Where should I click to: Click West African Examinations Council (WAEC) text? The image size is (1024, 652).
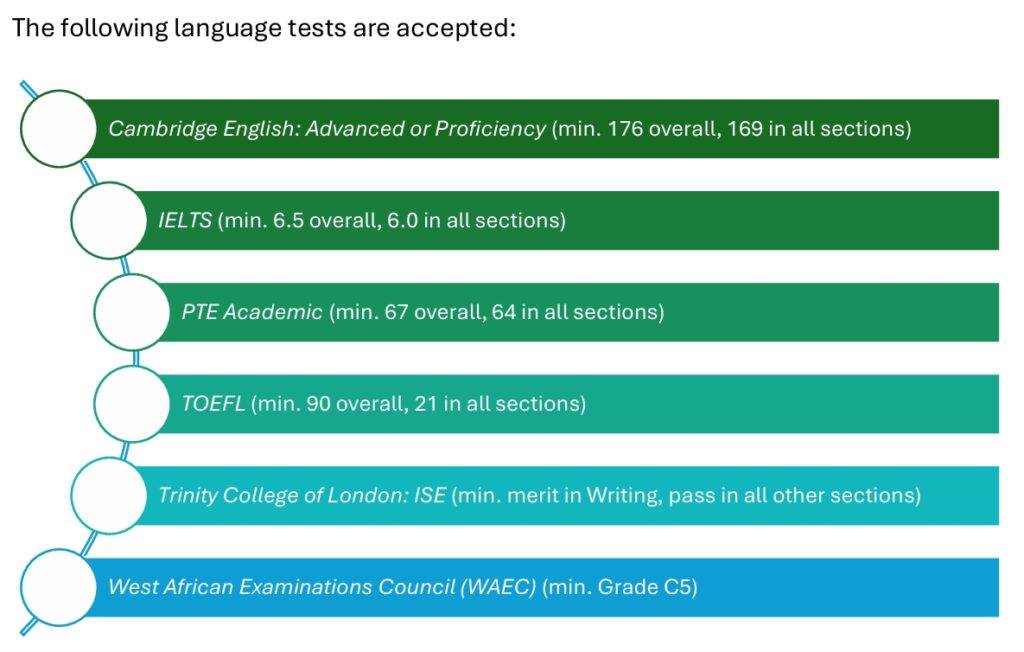pyautogui.click(x=322, y=587)
